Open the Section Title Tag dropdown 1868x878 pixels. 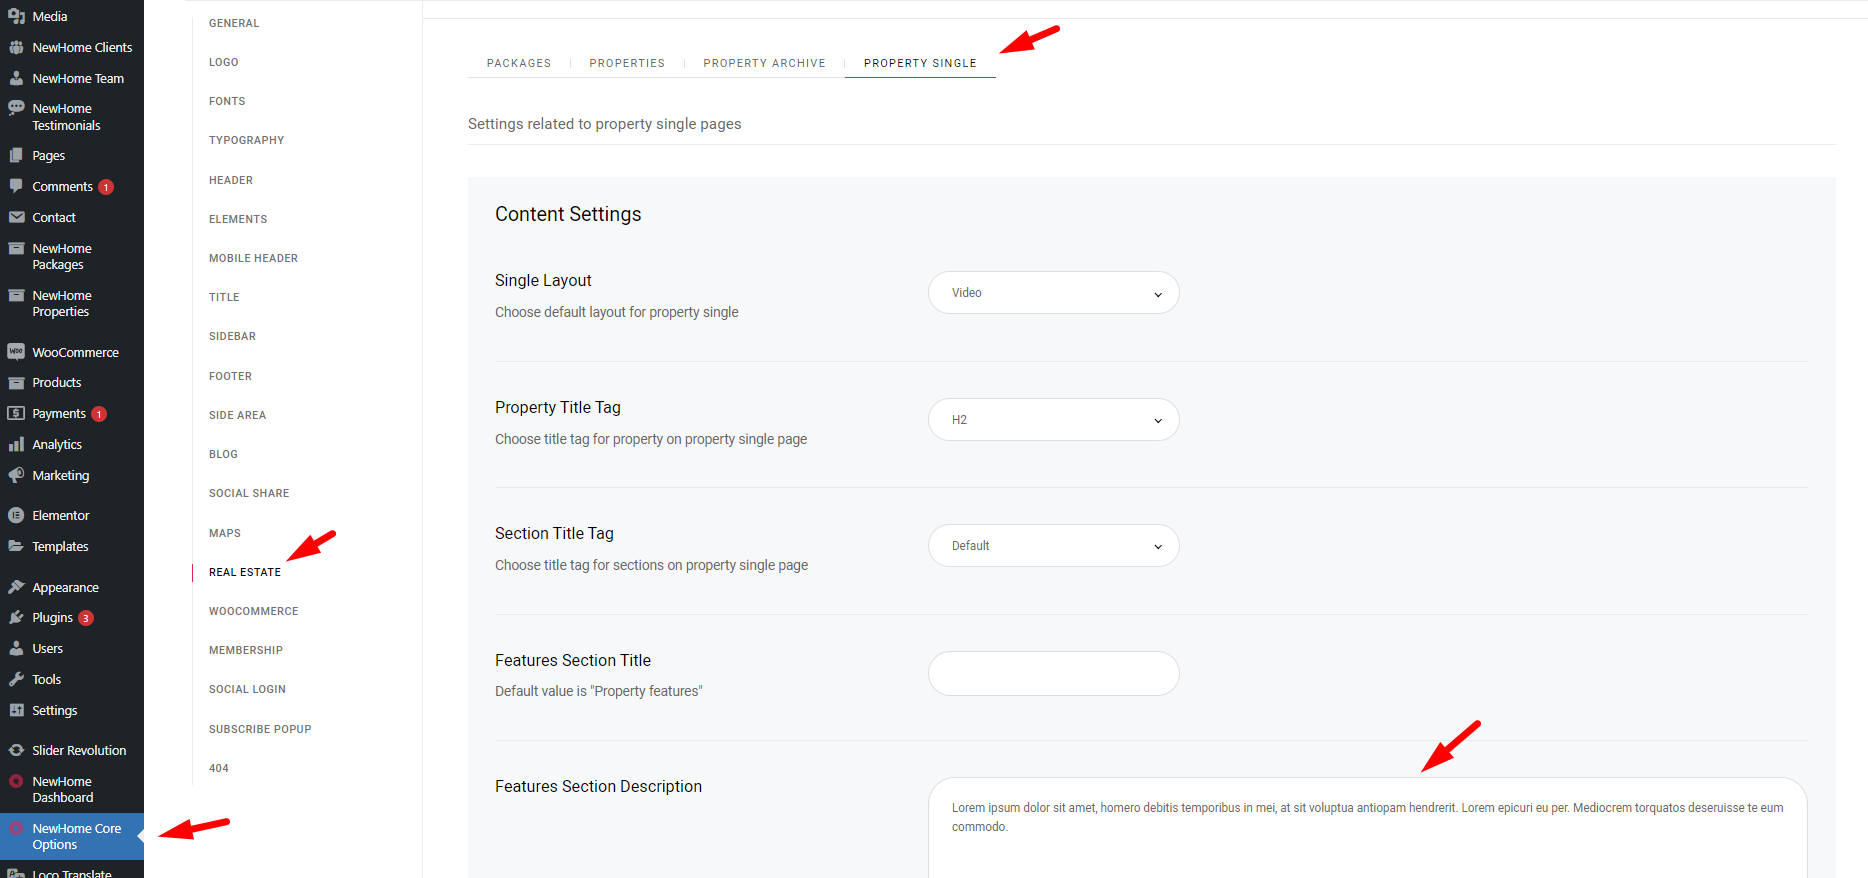[x=1054, y=546]
